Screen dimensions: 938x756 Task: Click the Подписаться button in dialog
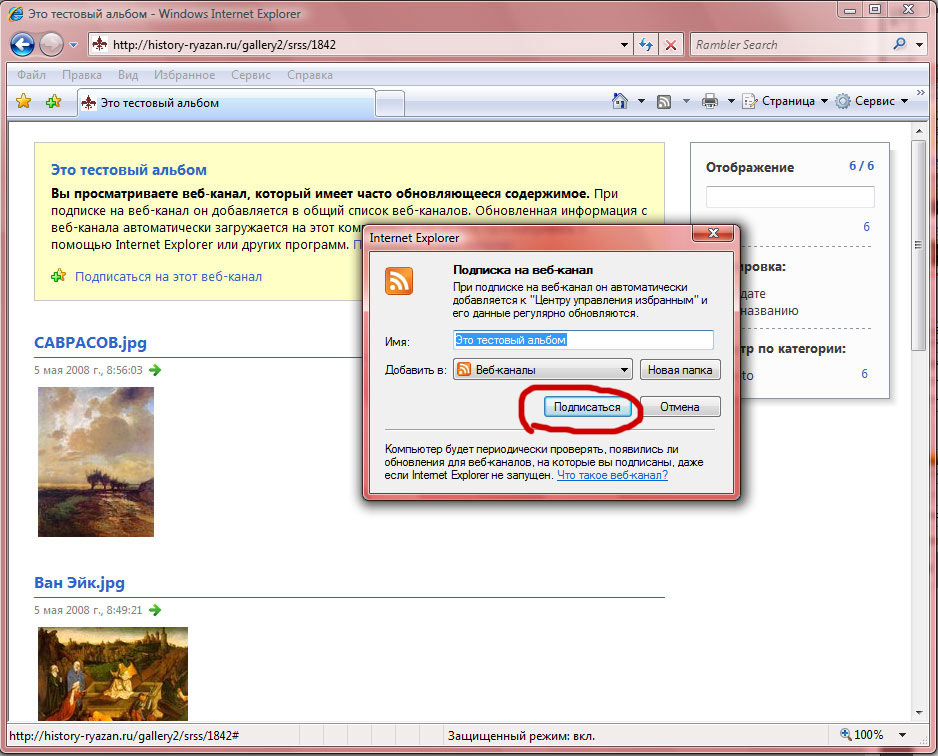pyautogui.click(x=587, y=407)
